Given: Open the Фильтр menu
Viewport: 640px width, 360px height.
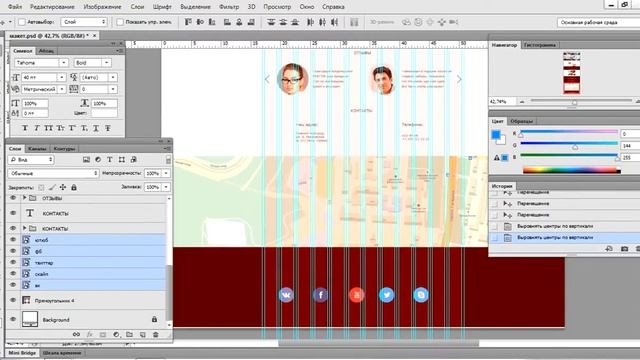Looking at the screenshot, I should [x=229, y=7].
